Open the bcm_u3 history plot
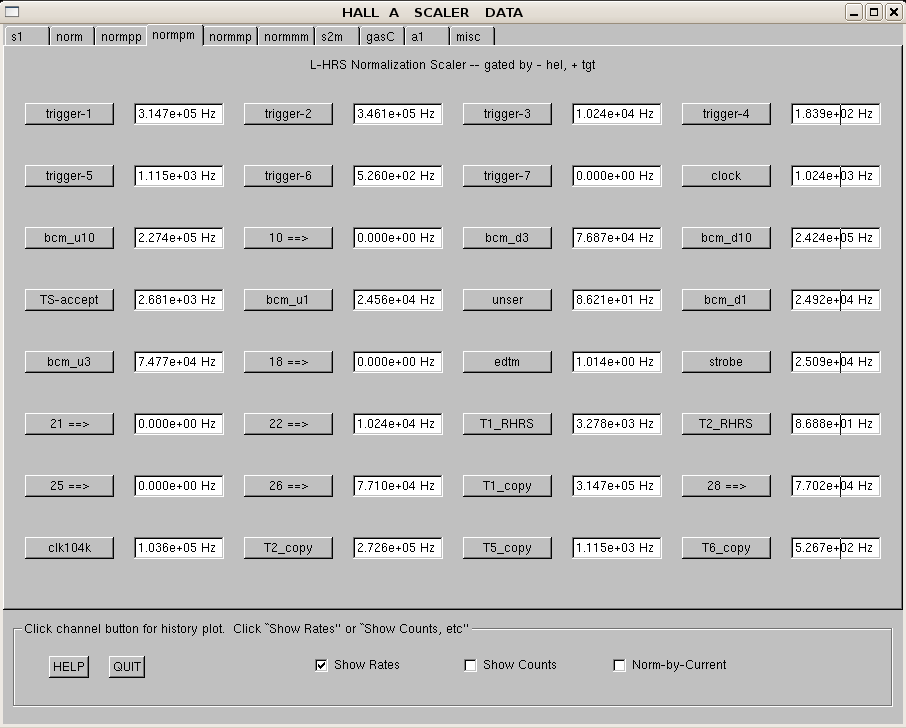Screen dimensions: 906x728 69,362
